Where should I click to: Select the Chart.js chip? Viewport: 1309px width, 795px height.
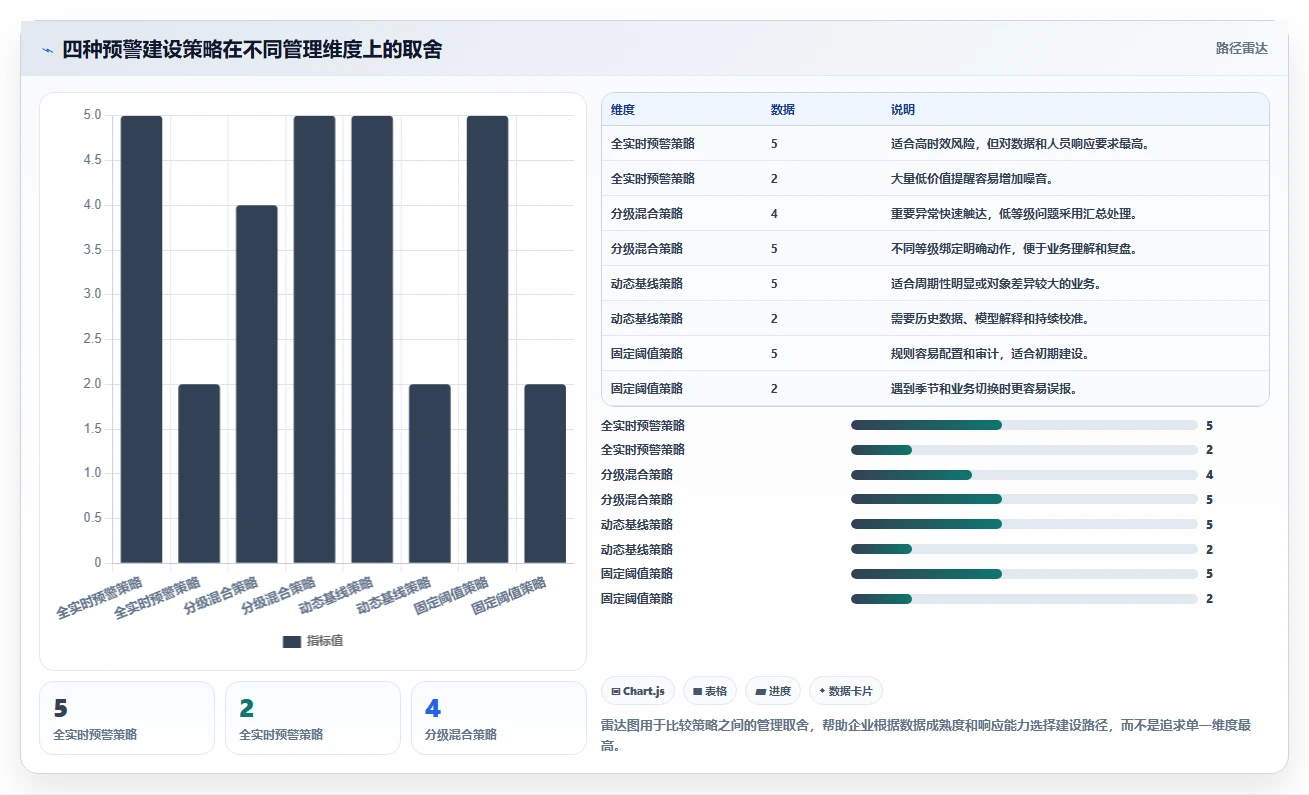pos(638,691)
